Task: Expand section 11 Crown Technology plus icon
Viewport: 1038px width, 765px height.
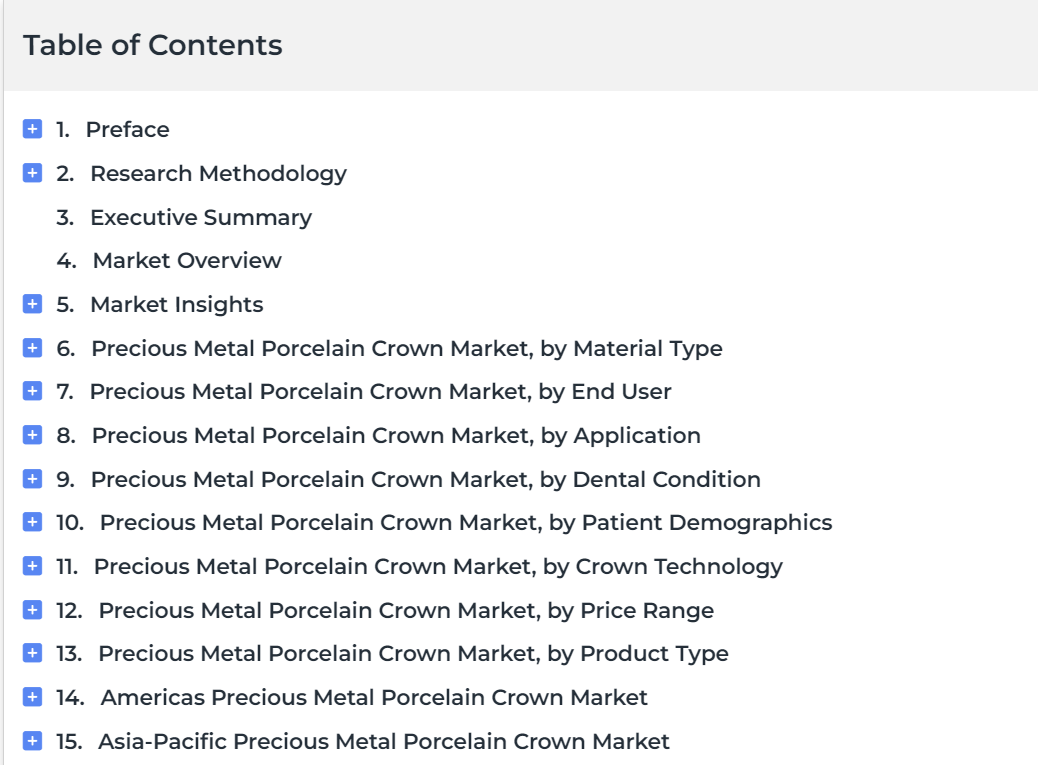Action: click(32, 566)
